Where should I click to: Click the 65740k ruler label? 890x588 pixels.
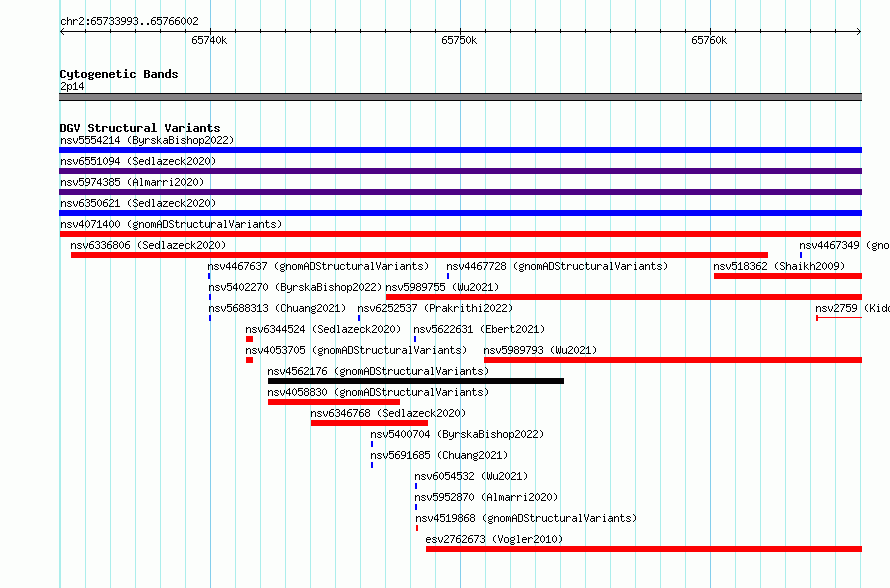click(x=209, y=40)
